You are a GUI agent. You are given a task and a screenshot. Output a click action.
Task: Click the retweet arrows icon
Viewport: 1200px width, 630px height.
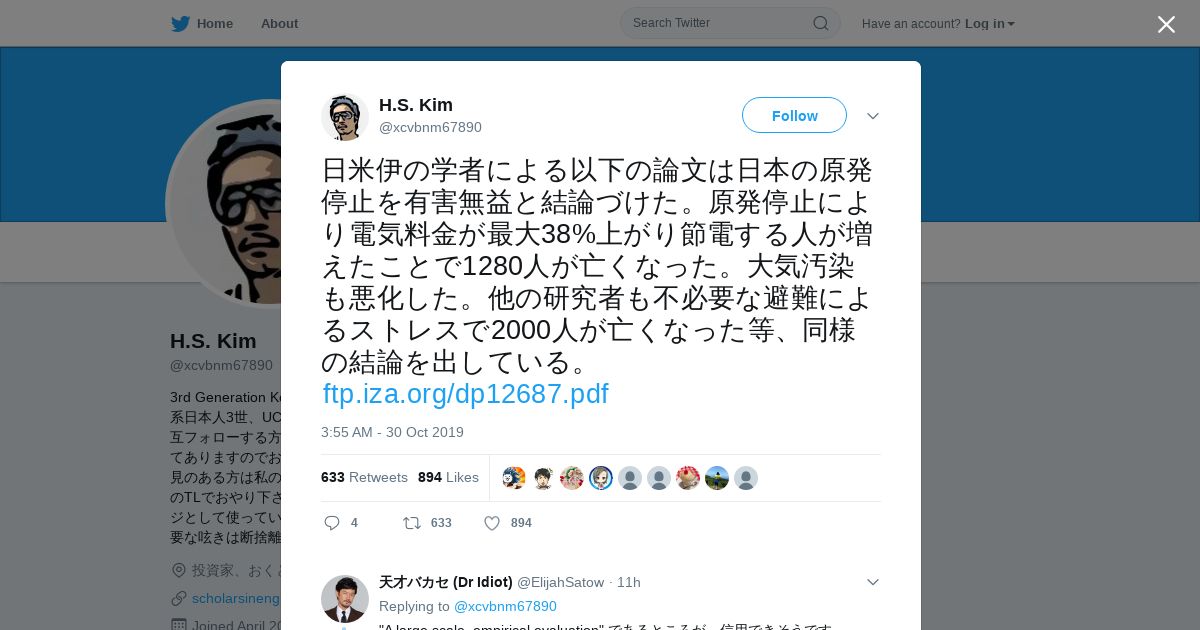pos(411,523)
